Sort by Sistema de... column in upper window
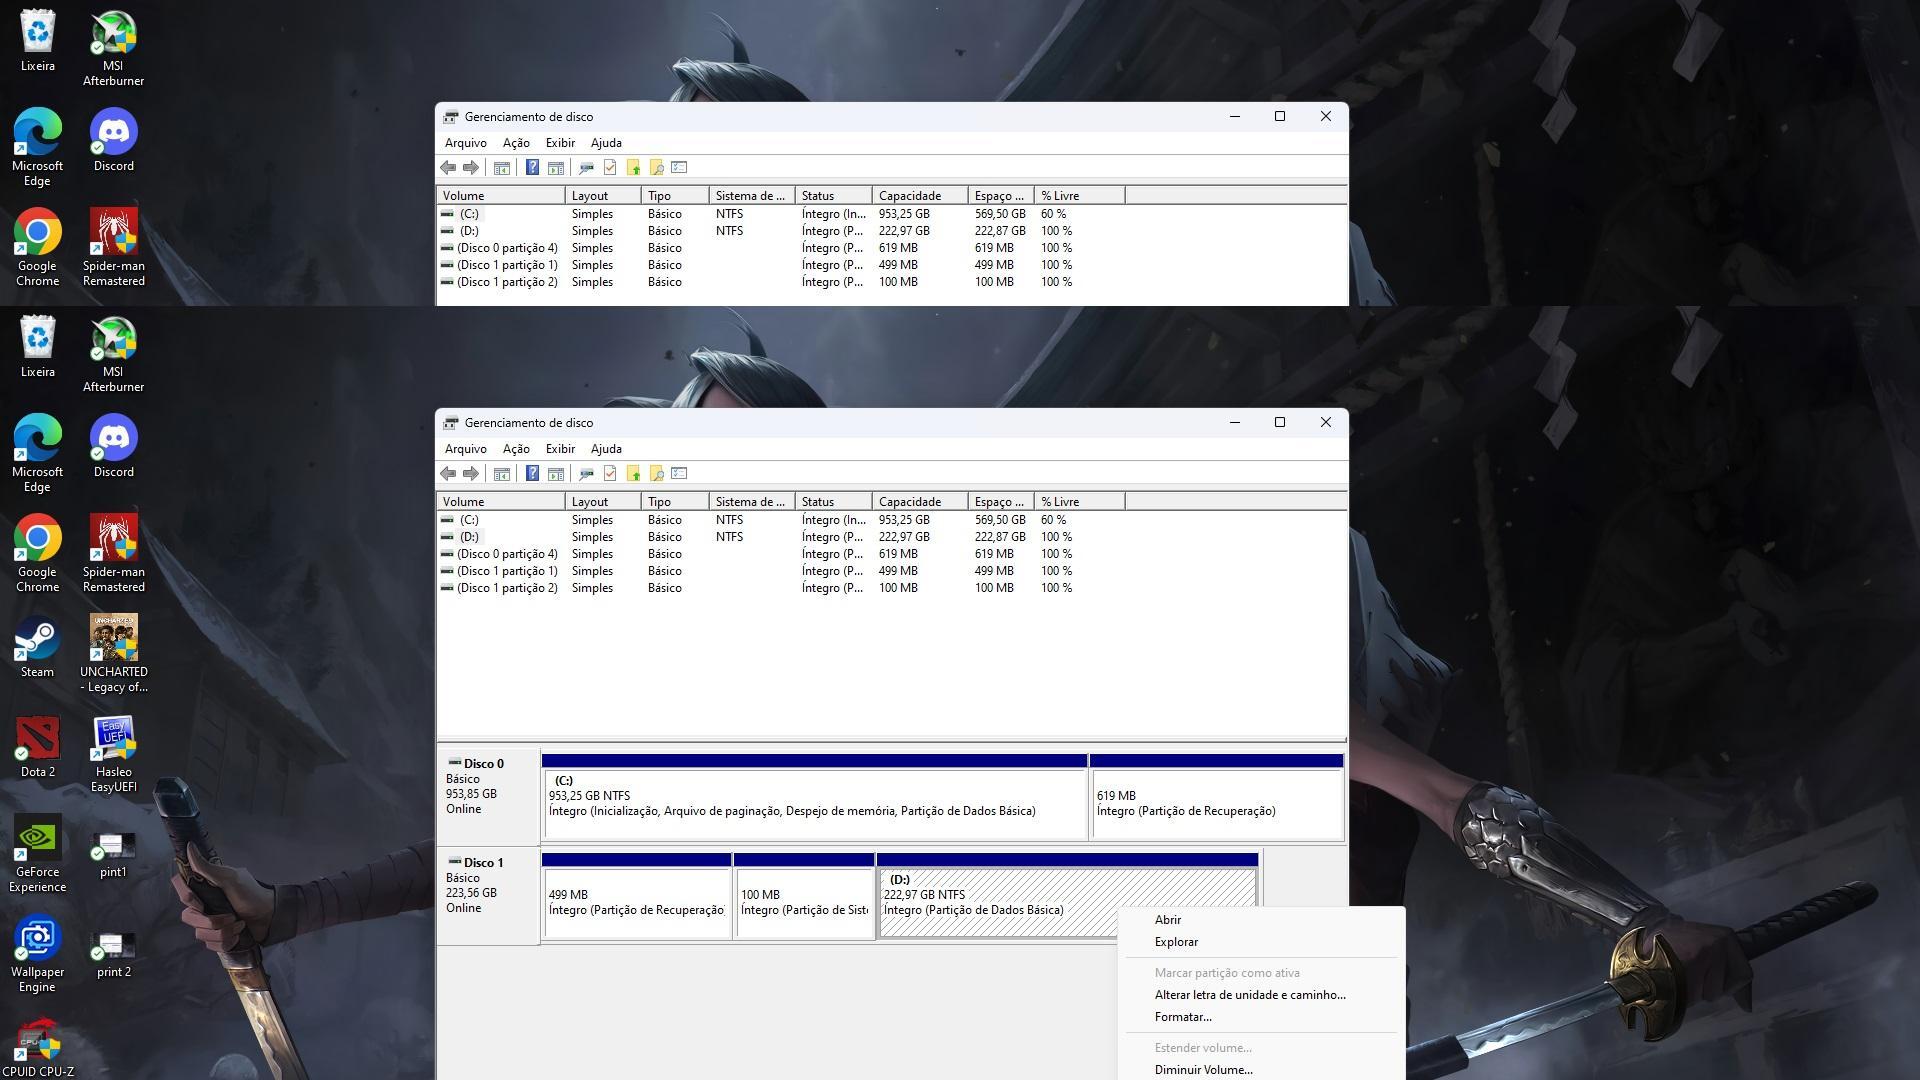1920x1080 pixels. pos(752,196)
